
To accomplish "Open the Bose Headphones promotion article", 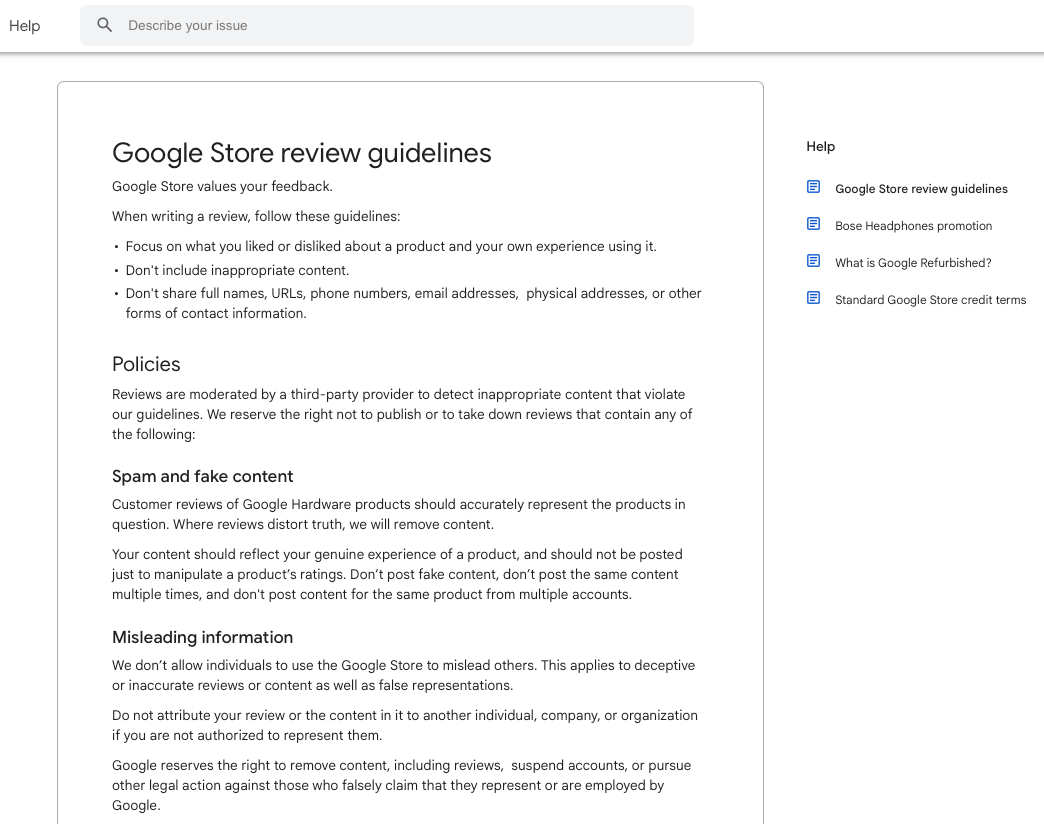I will click(x=913, y=226).
